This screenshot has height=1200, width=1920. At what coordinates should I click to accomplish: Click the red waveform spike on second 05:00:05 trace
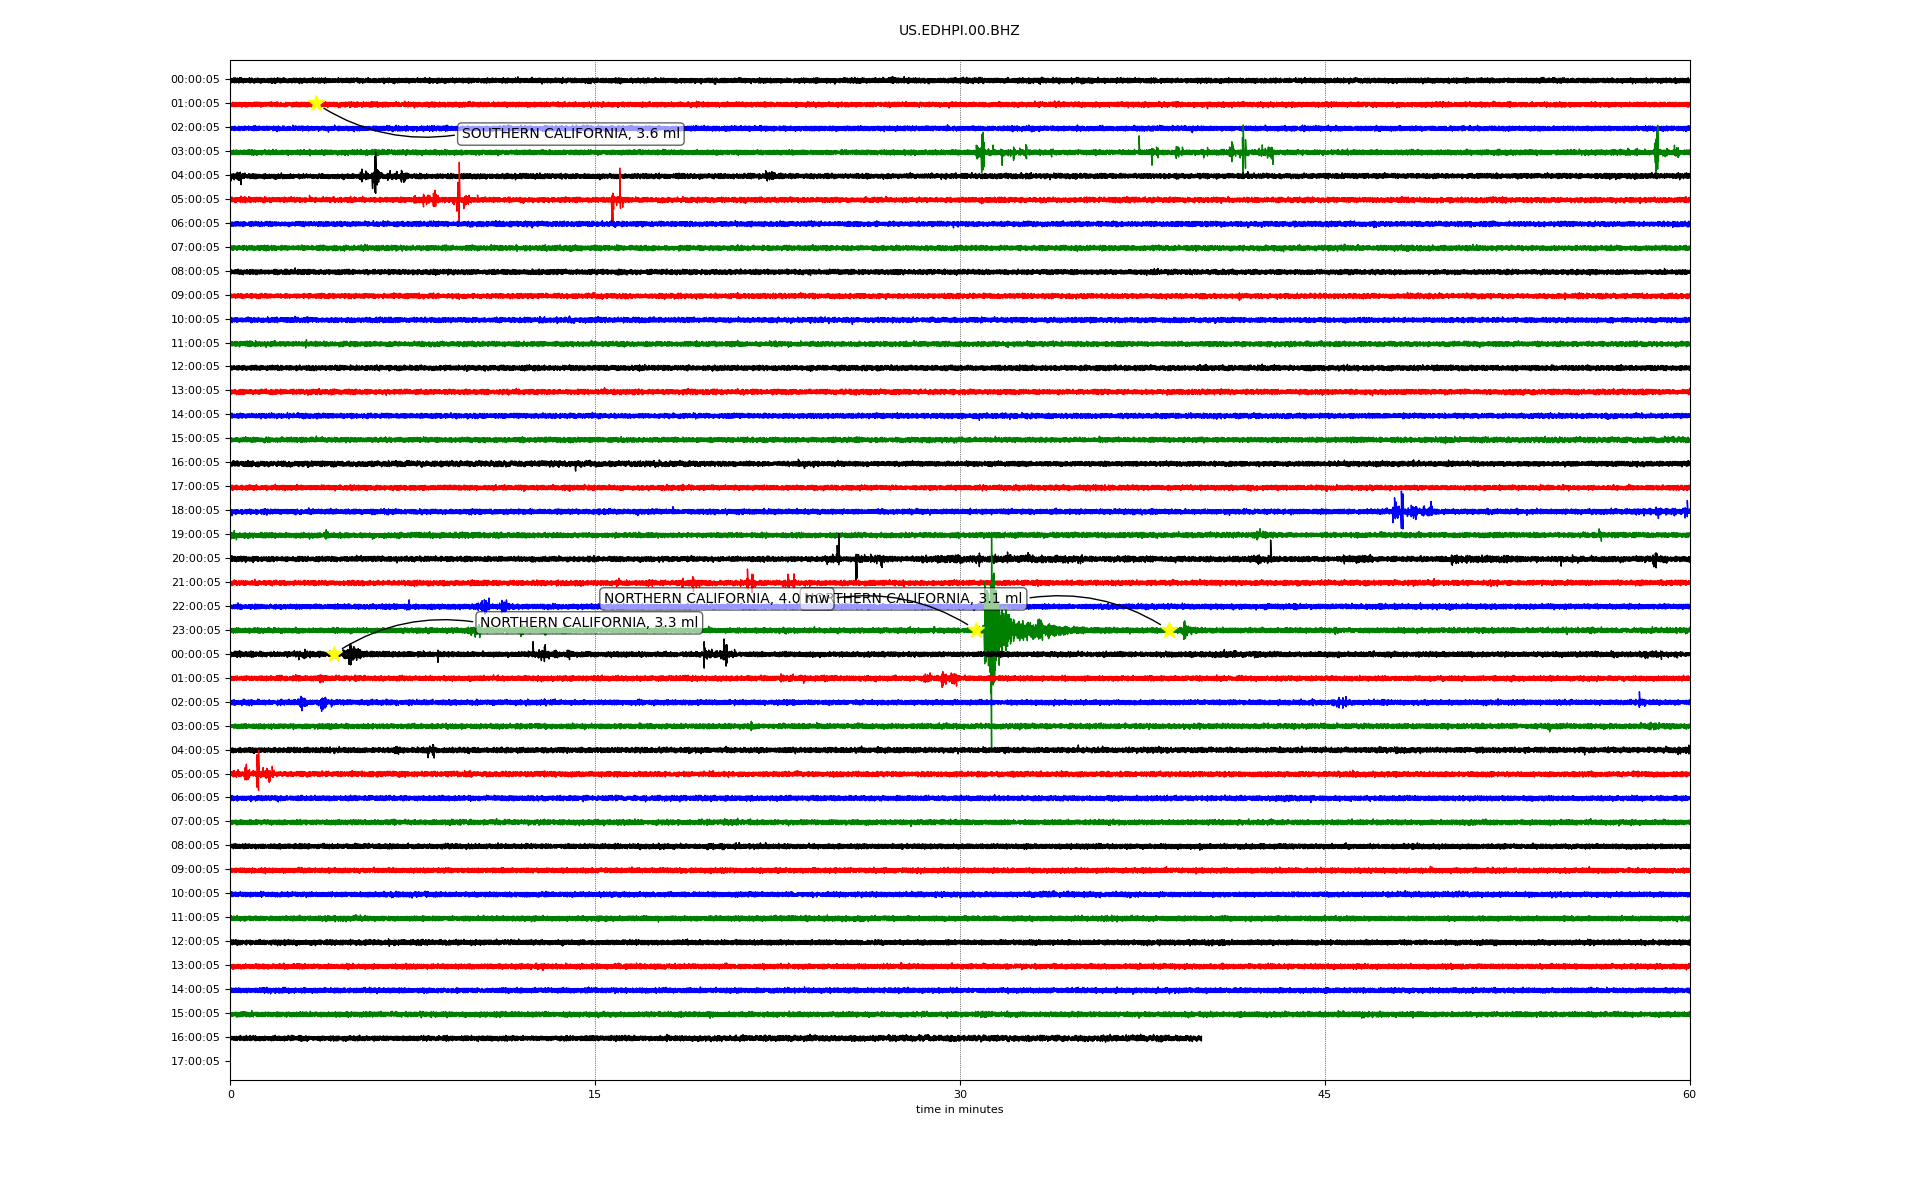257,773
